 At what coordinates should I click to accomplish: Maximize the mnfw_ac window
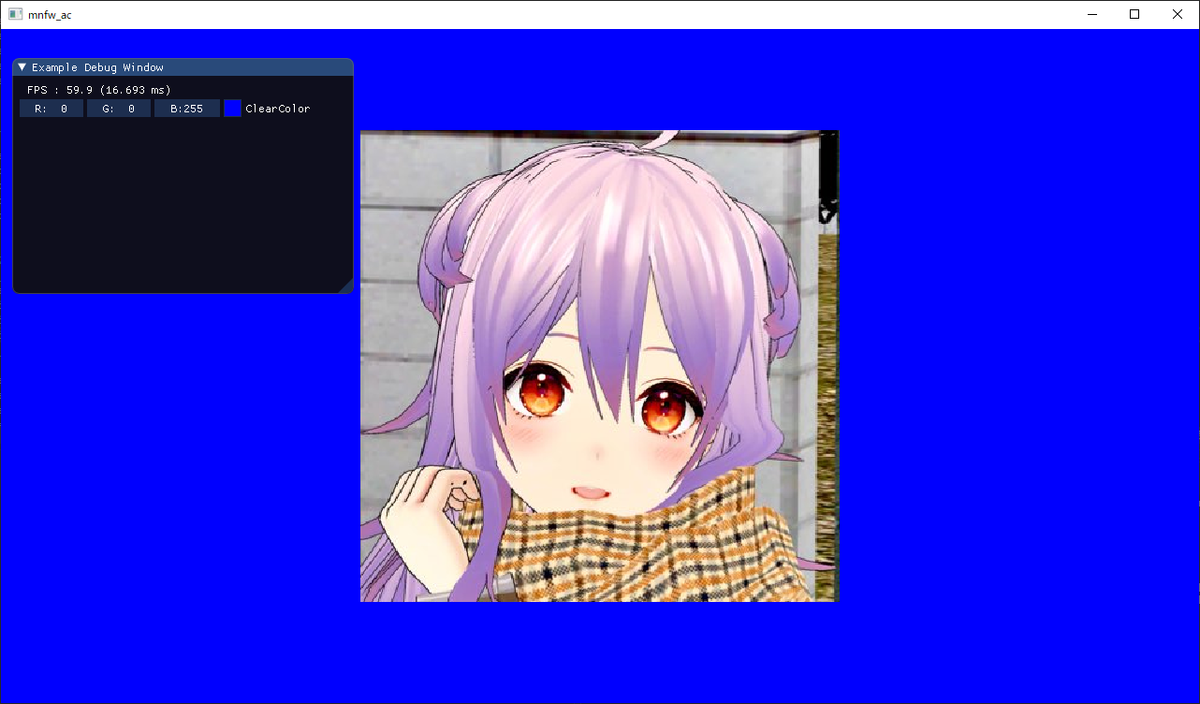tap(1135, 14)
